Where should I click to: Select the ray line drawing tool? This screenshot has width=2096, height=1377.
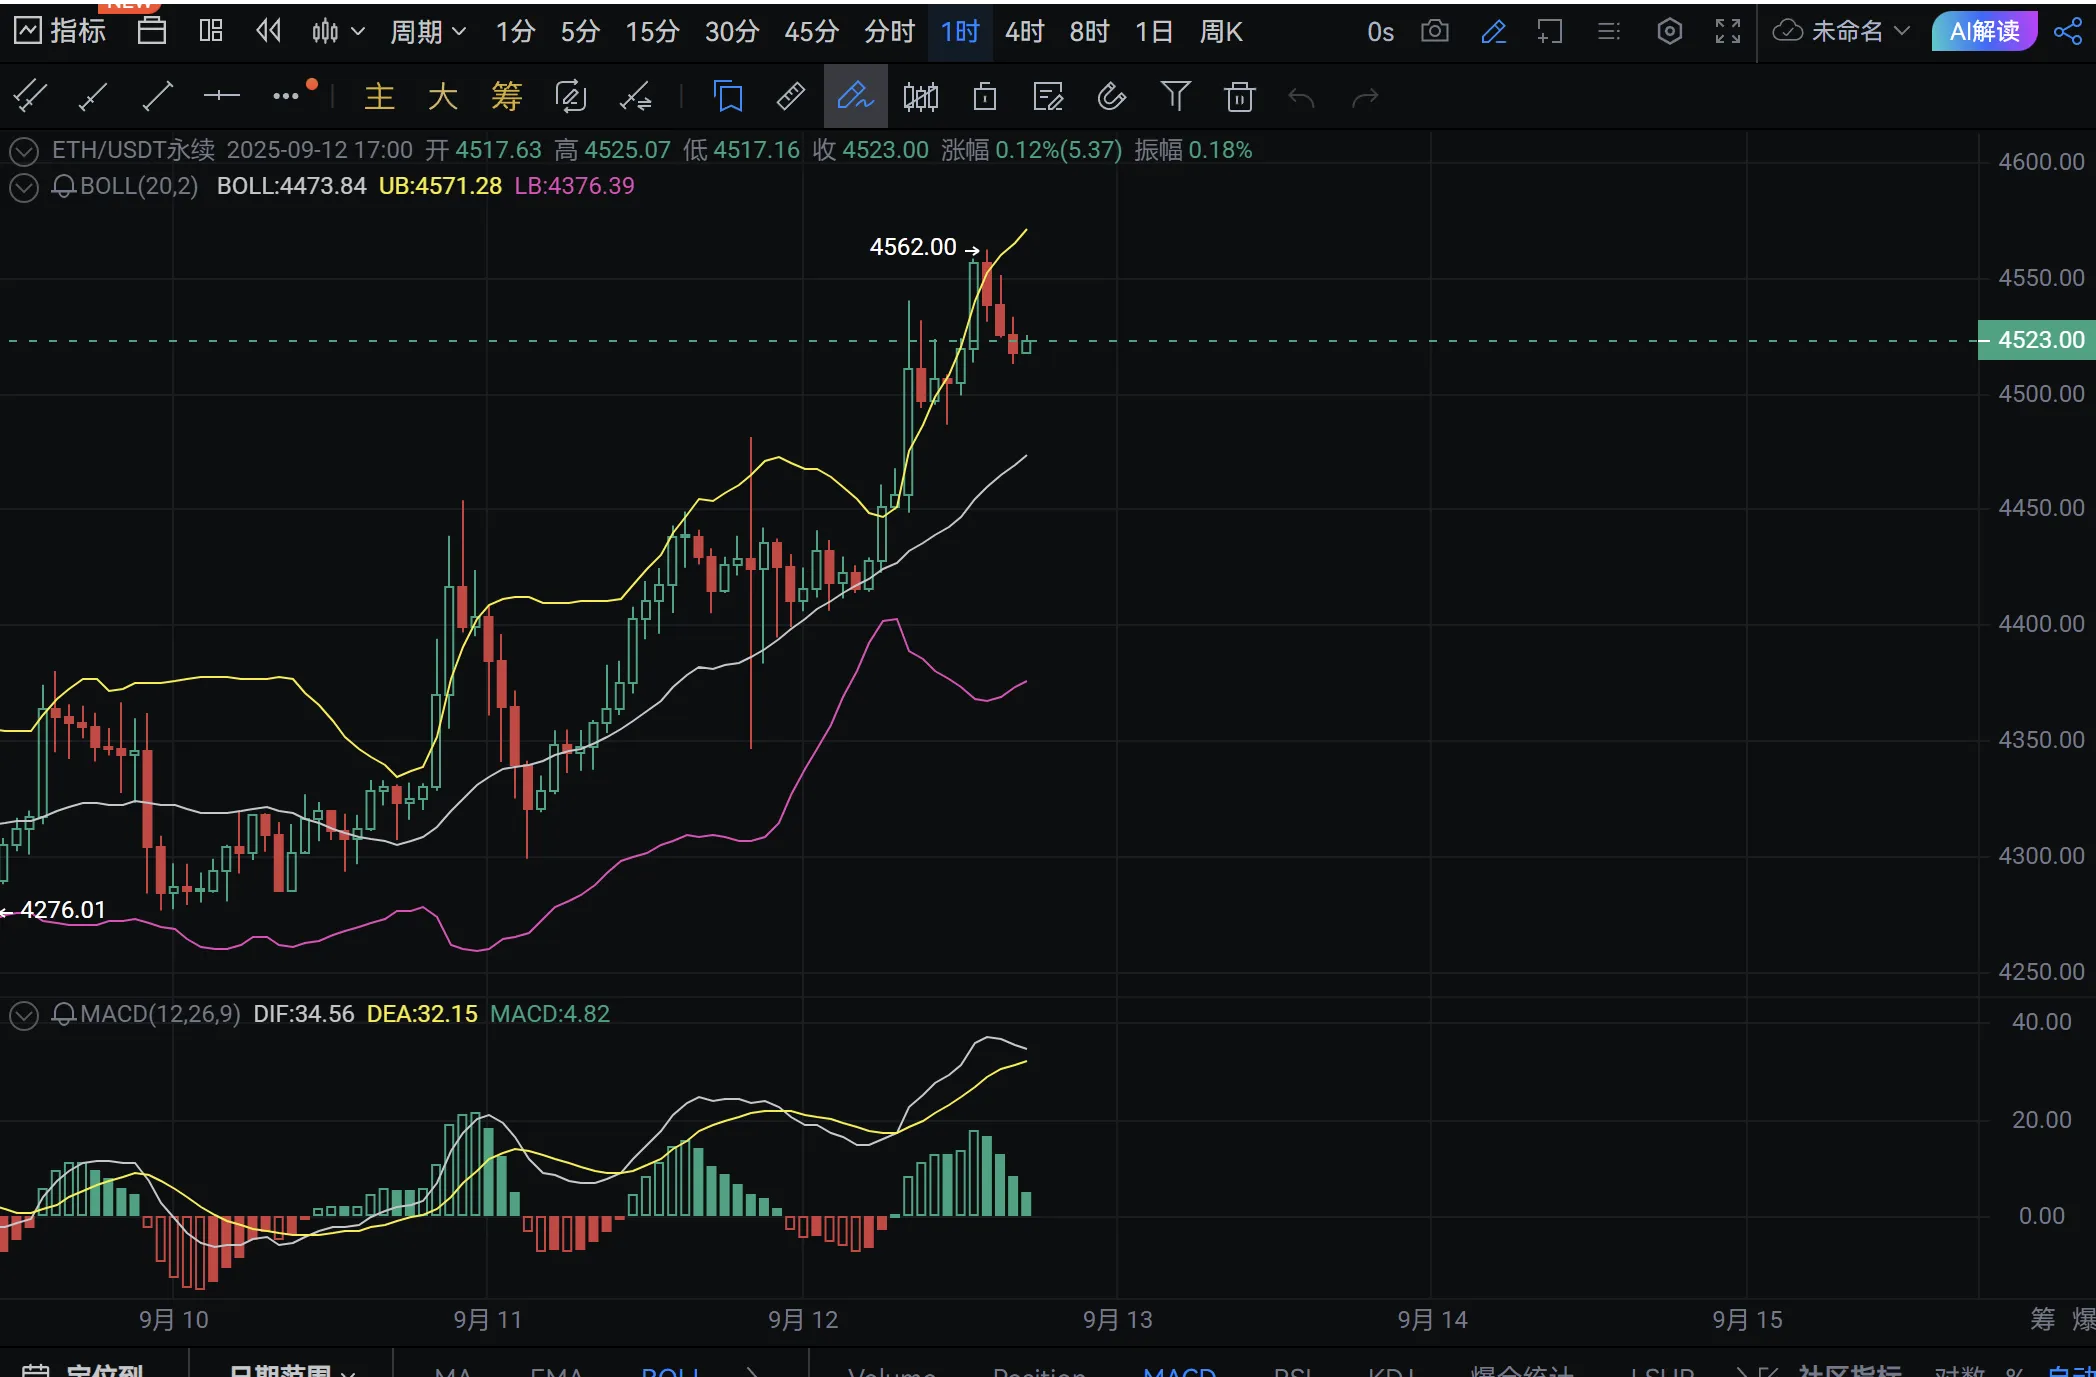(x=93, y=97)
